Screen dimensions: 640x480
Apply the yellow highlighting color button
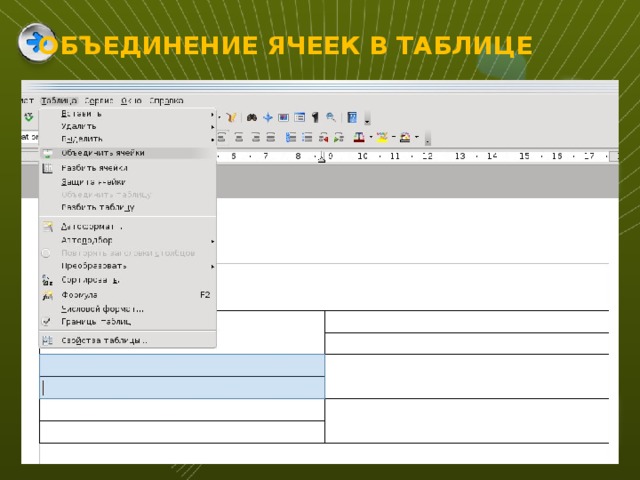click(382, 138)
